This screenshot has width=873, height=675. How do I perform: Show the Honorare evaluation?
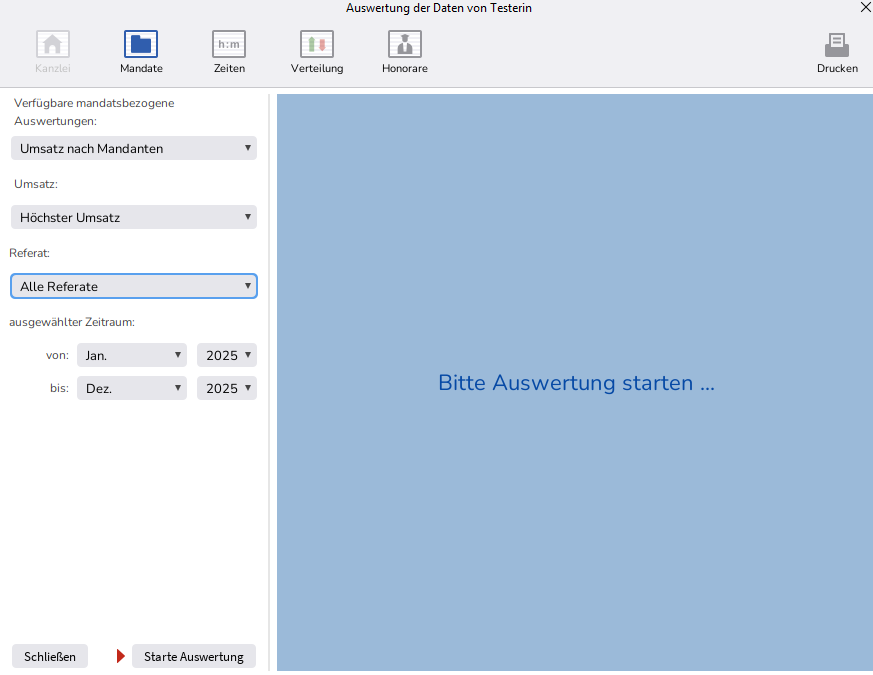[x=405, y=45]
